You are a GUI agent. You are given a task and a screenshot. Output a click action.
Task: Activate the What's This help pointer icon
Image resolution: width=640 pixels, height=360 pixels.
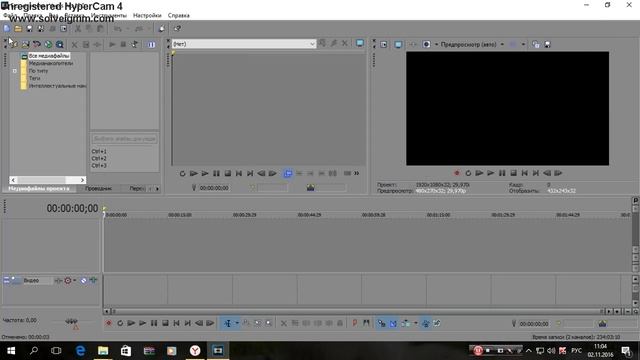coord(177,29)
